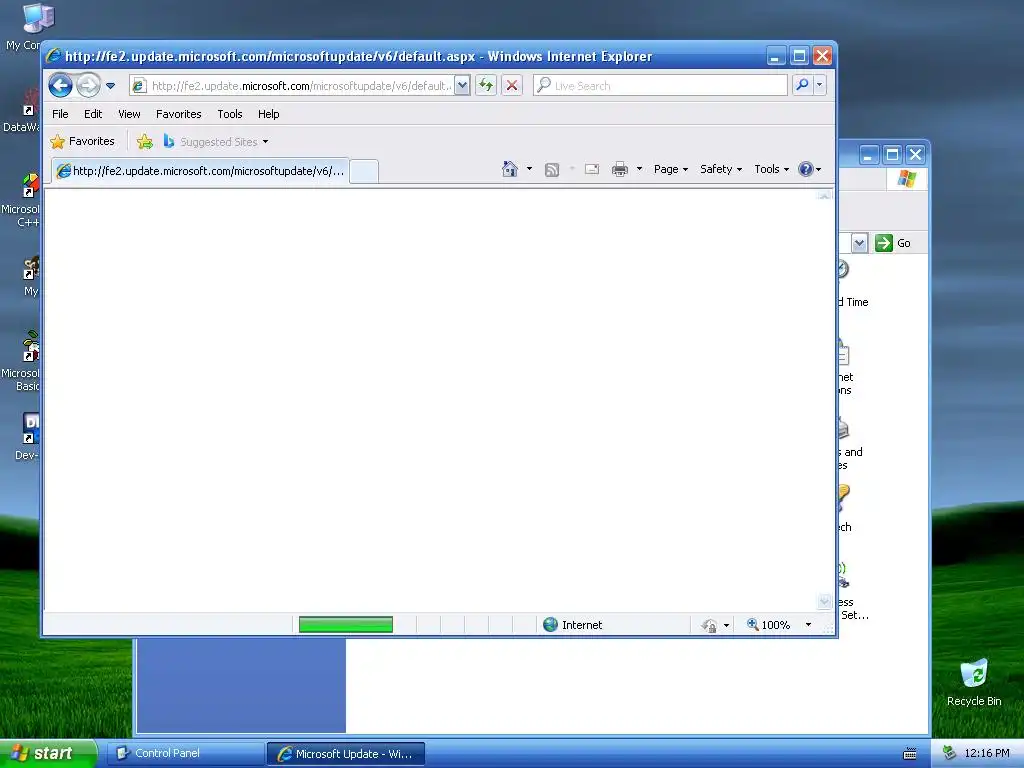
Task: Click the page scrollbar up arrow
Action: [824, 195]
